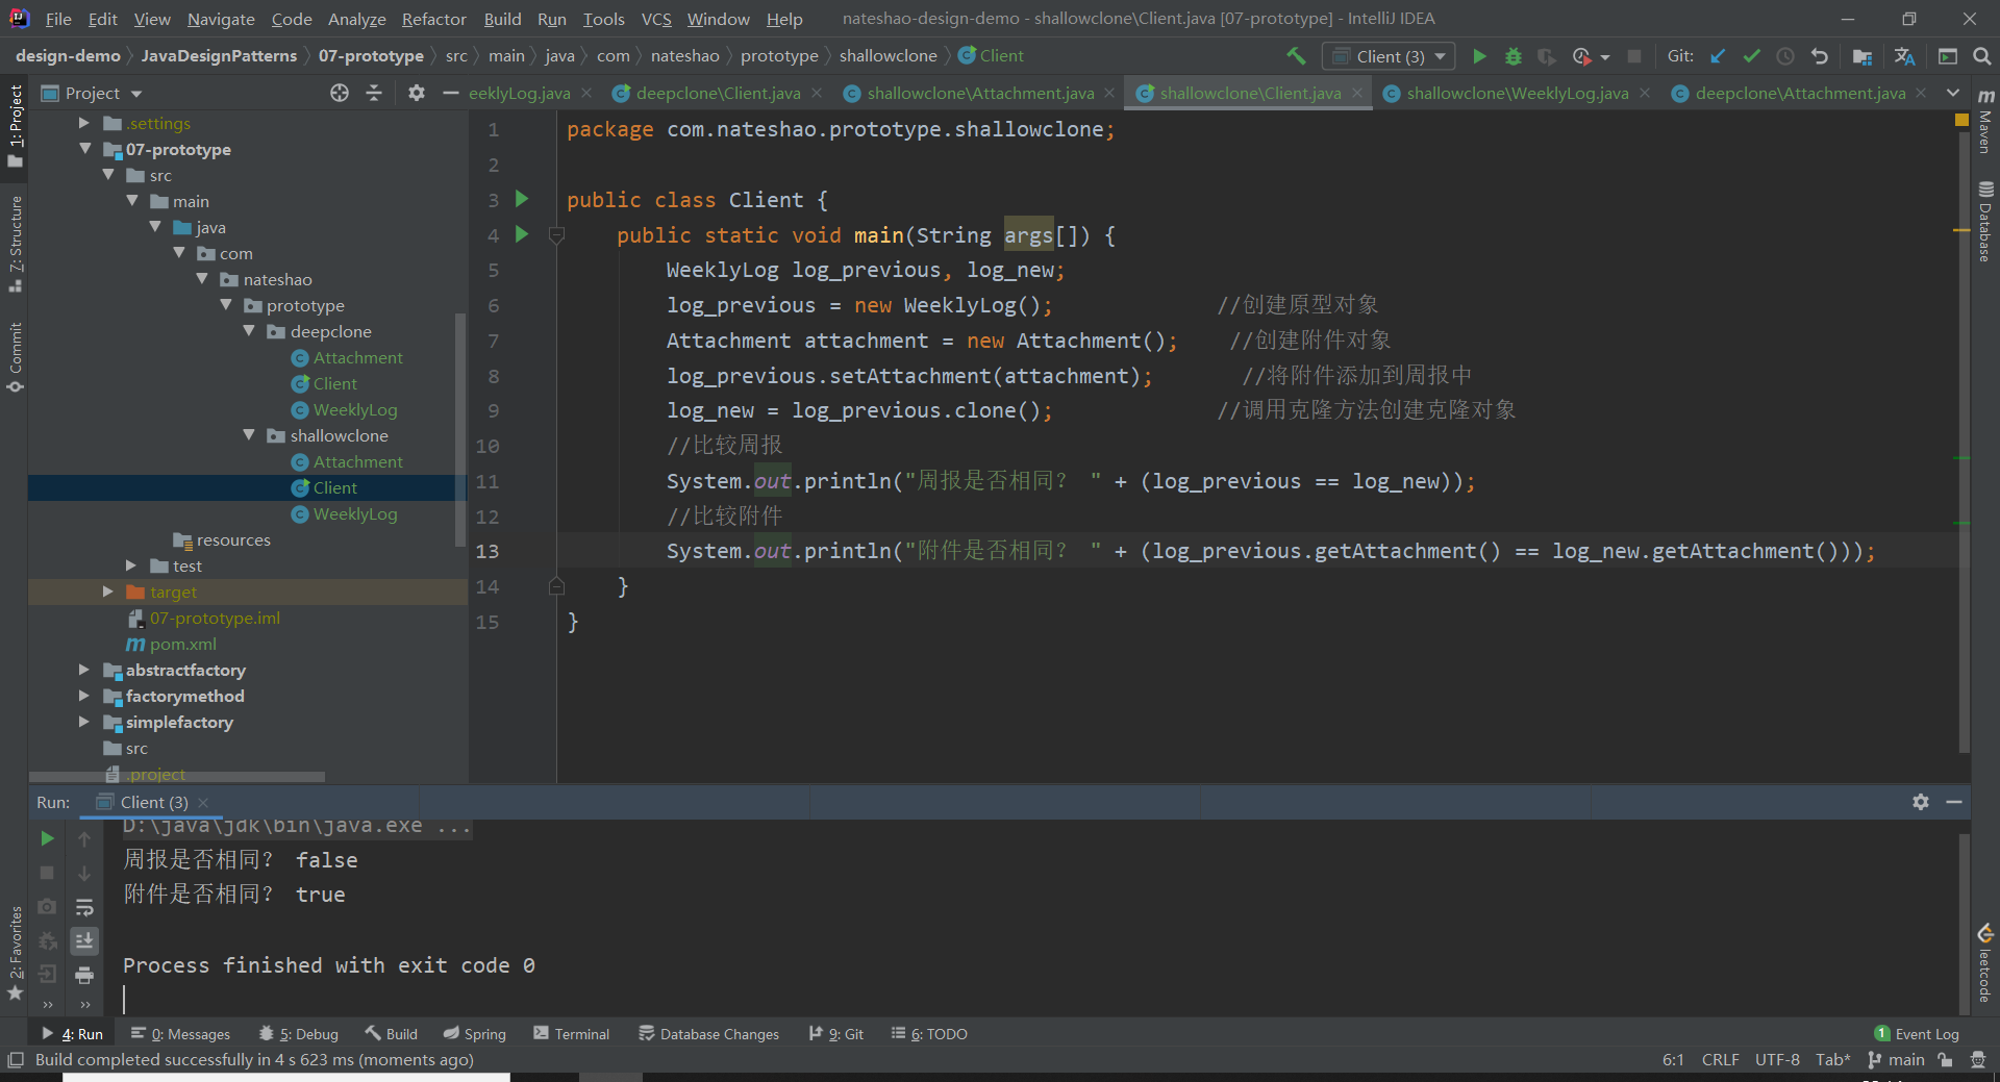This screenshot has height=1082, width=2000.
Task: Switch to shallowclone\Attachment.java tab
Action: [x=980, y=93]
